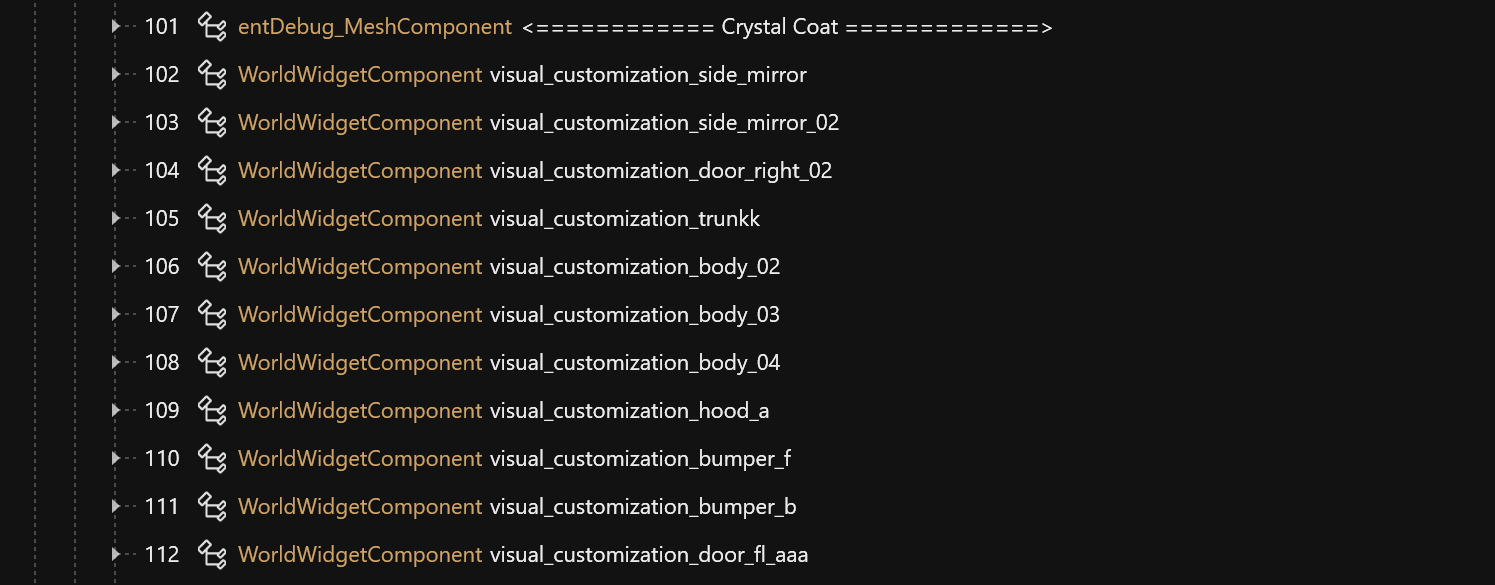Expand the visual_customization_body_04 row arrow
The height and width of the screenshot is (585, 1495).
(116, 362)
